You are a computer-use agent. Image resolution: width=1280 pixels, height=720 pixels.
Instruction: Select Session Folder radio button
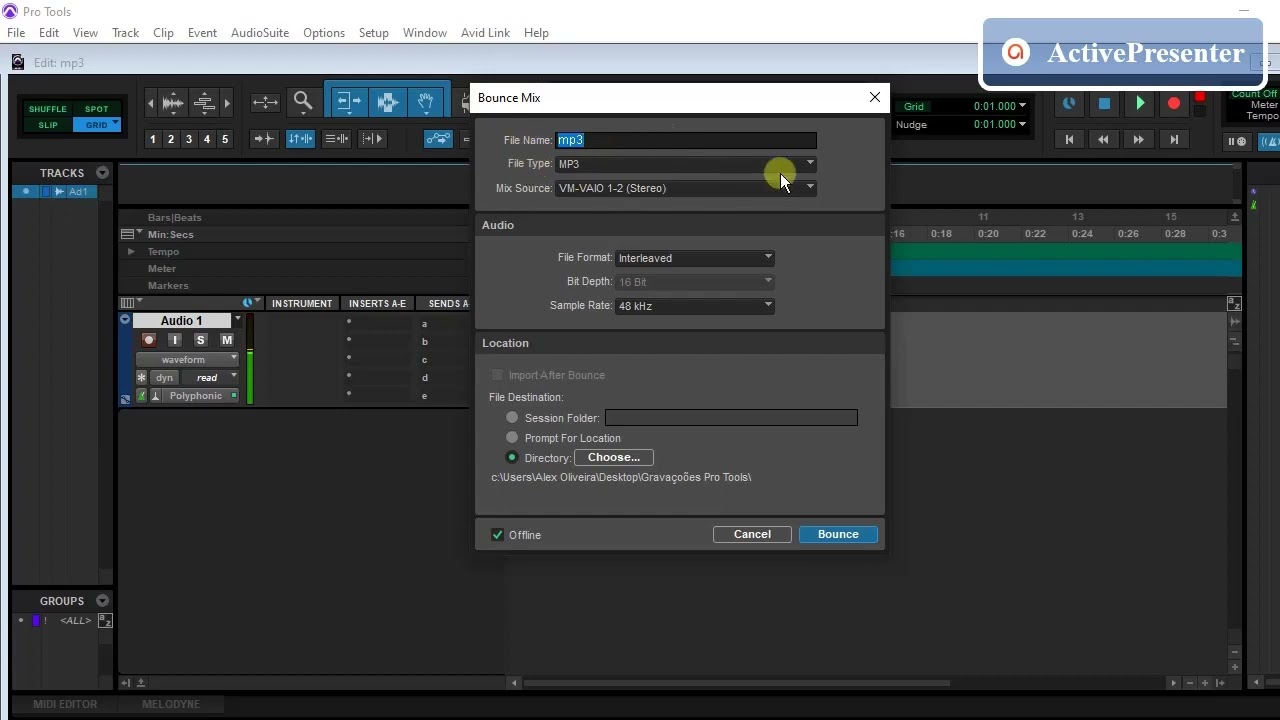tap(512, 418)
